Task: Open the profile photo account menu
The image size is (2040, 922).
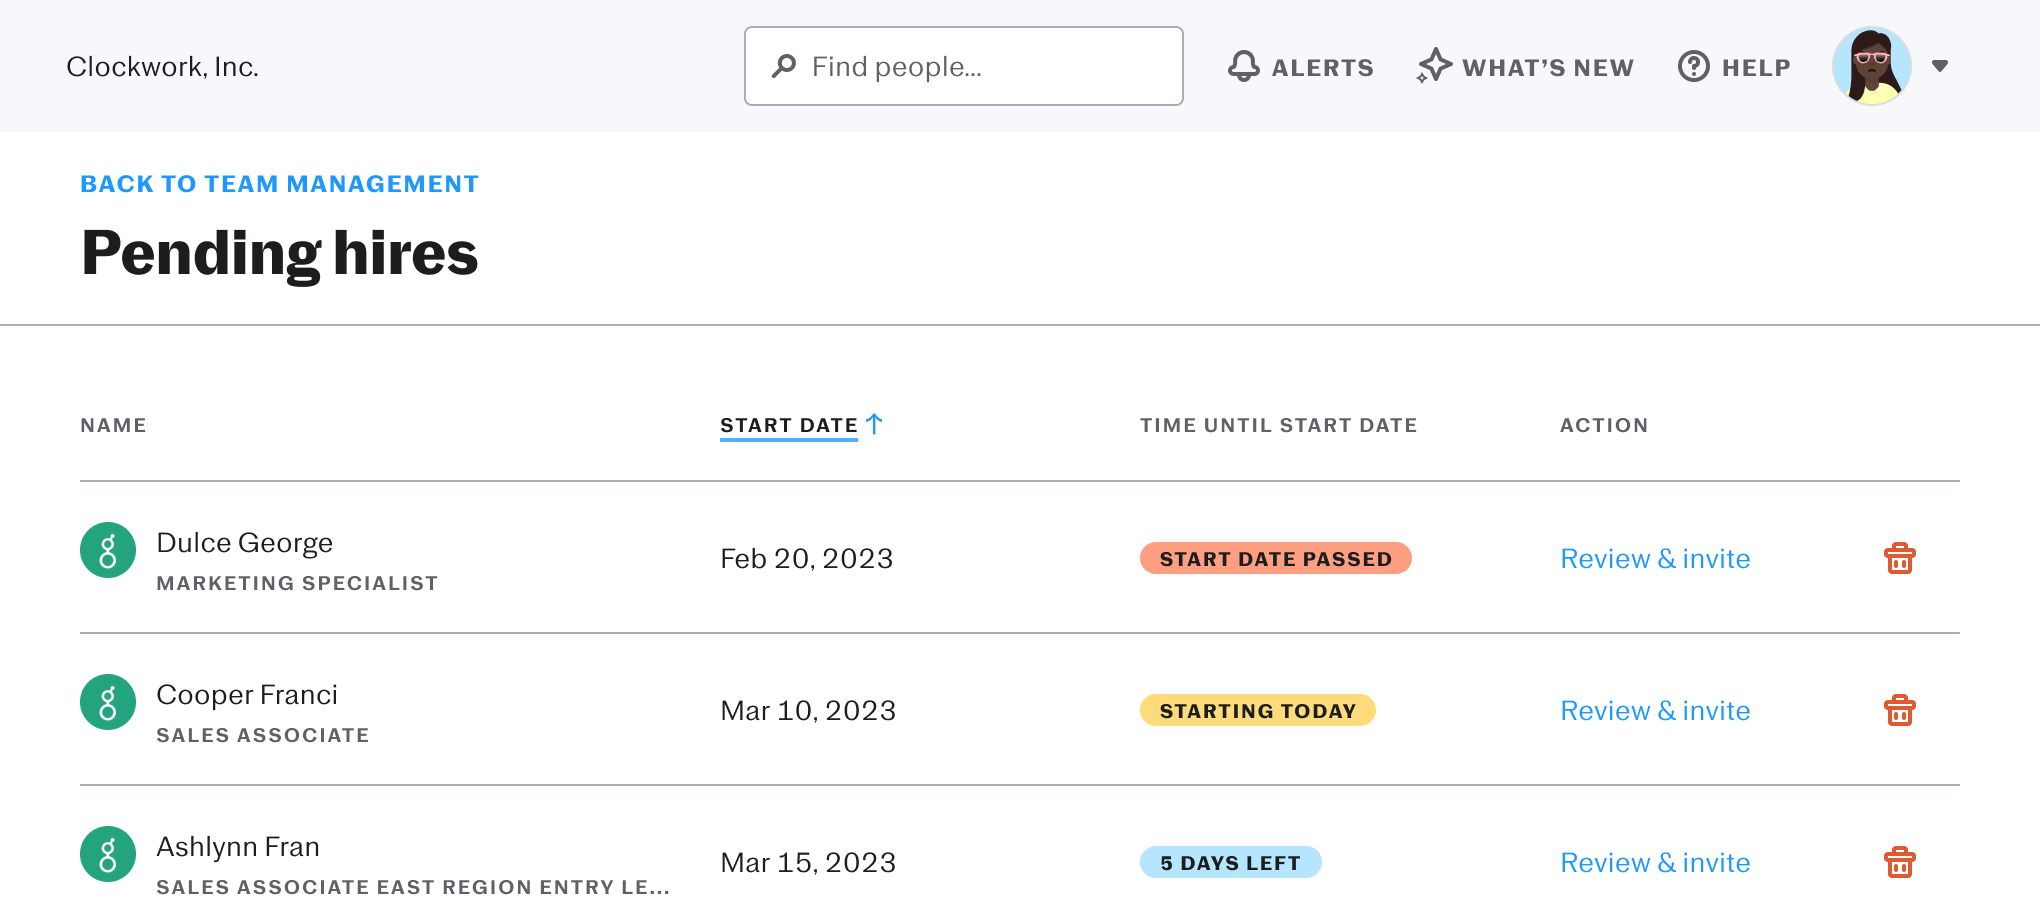Action: click(1872, 66)
